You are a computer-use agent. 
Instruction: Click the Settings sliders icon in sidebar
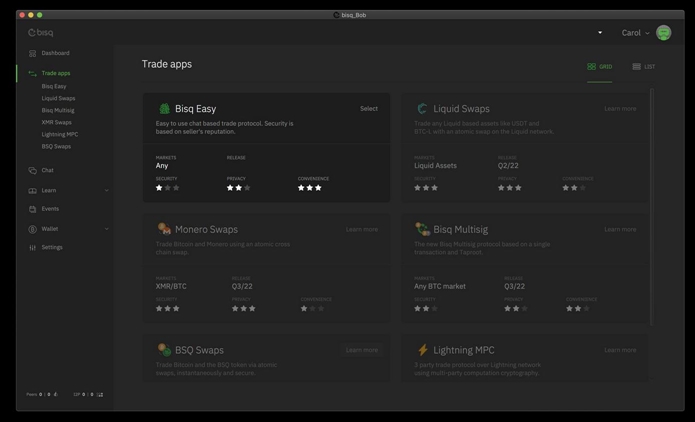point(32,248)
